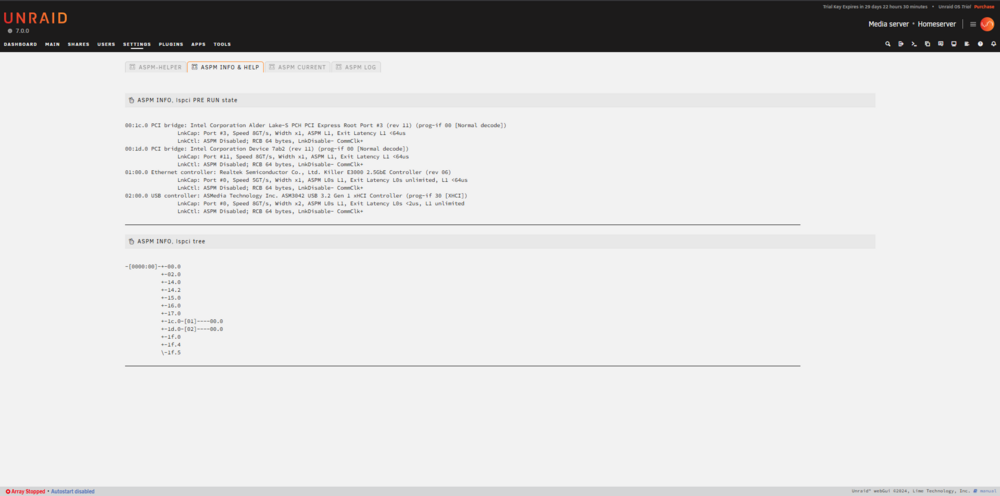Open the hamburger menu beside avatar
The width and height of the screenshot is (1000, 496).
973,24
